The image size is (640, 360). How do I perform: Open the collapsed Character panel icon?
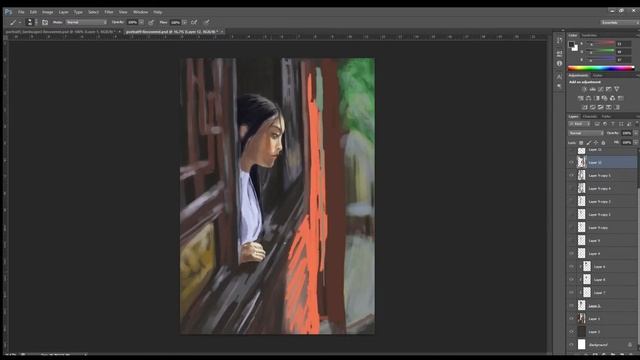click(x=559, y=76)
